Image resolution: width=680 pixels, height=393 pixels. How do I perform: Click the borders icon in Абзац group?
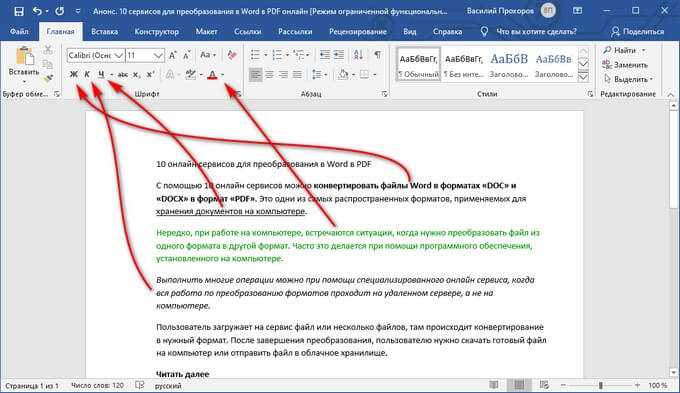[x=364, y=75]
